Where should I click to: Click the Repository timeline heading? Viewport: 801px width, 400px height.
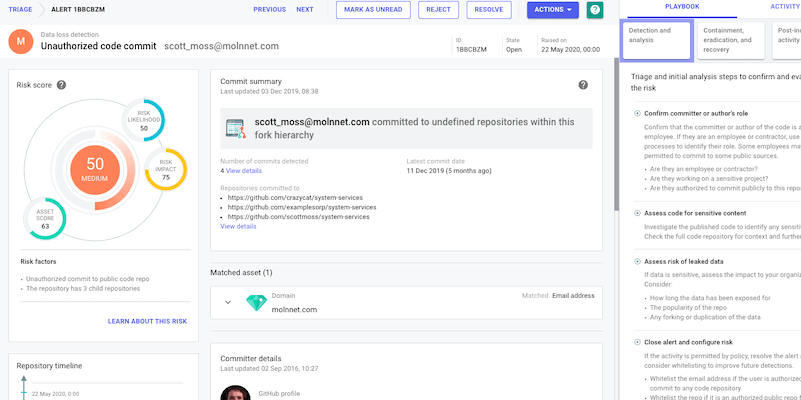click(x=49, y=366)
